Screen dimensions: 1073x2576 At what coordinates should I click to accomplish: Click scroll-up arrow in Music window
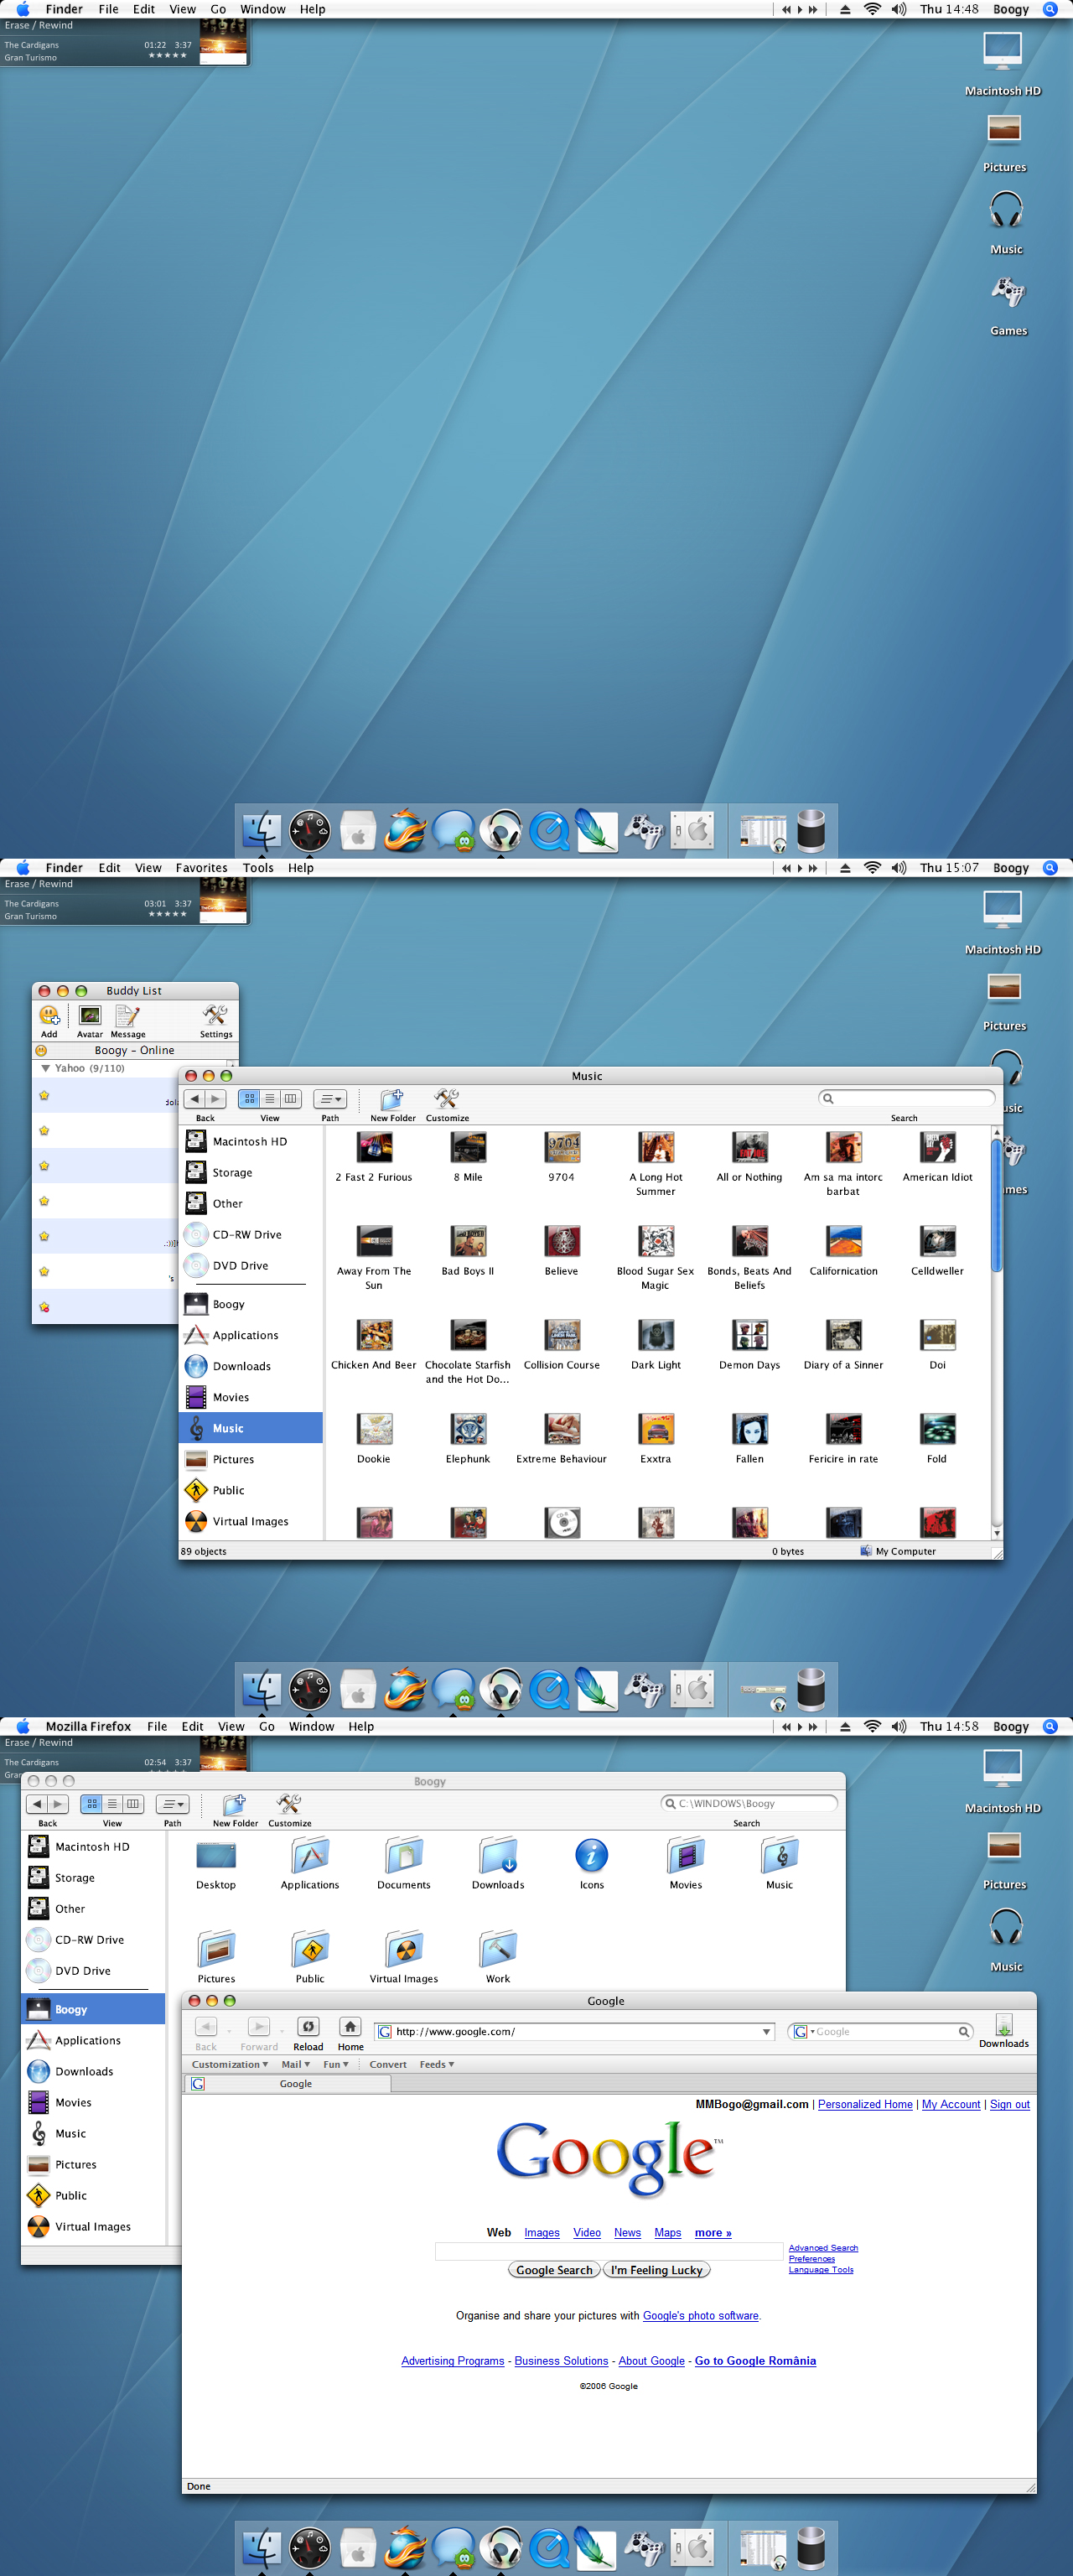[x=996, y=1132]
